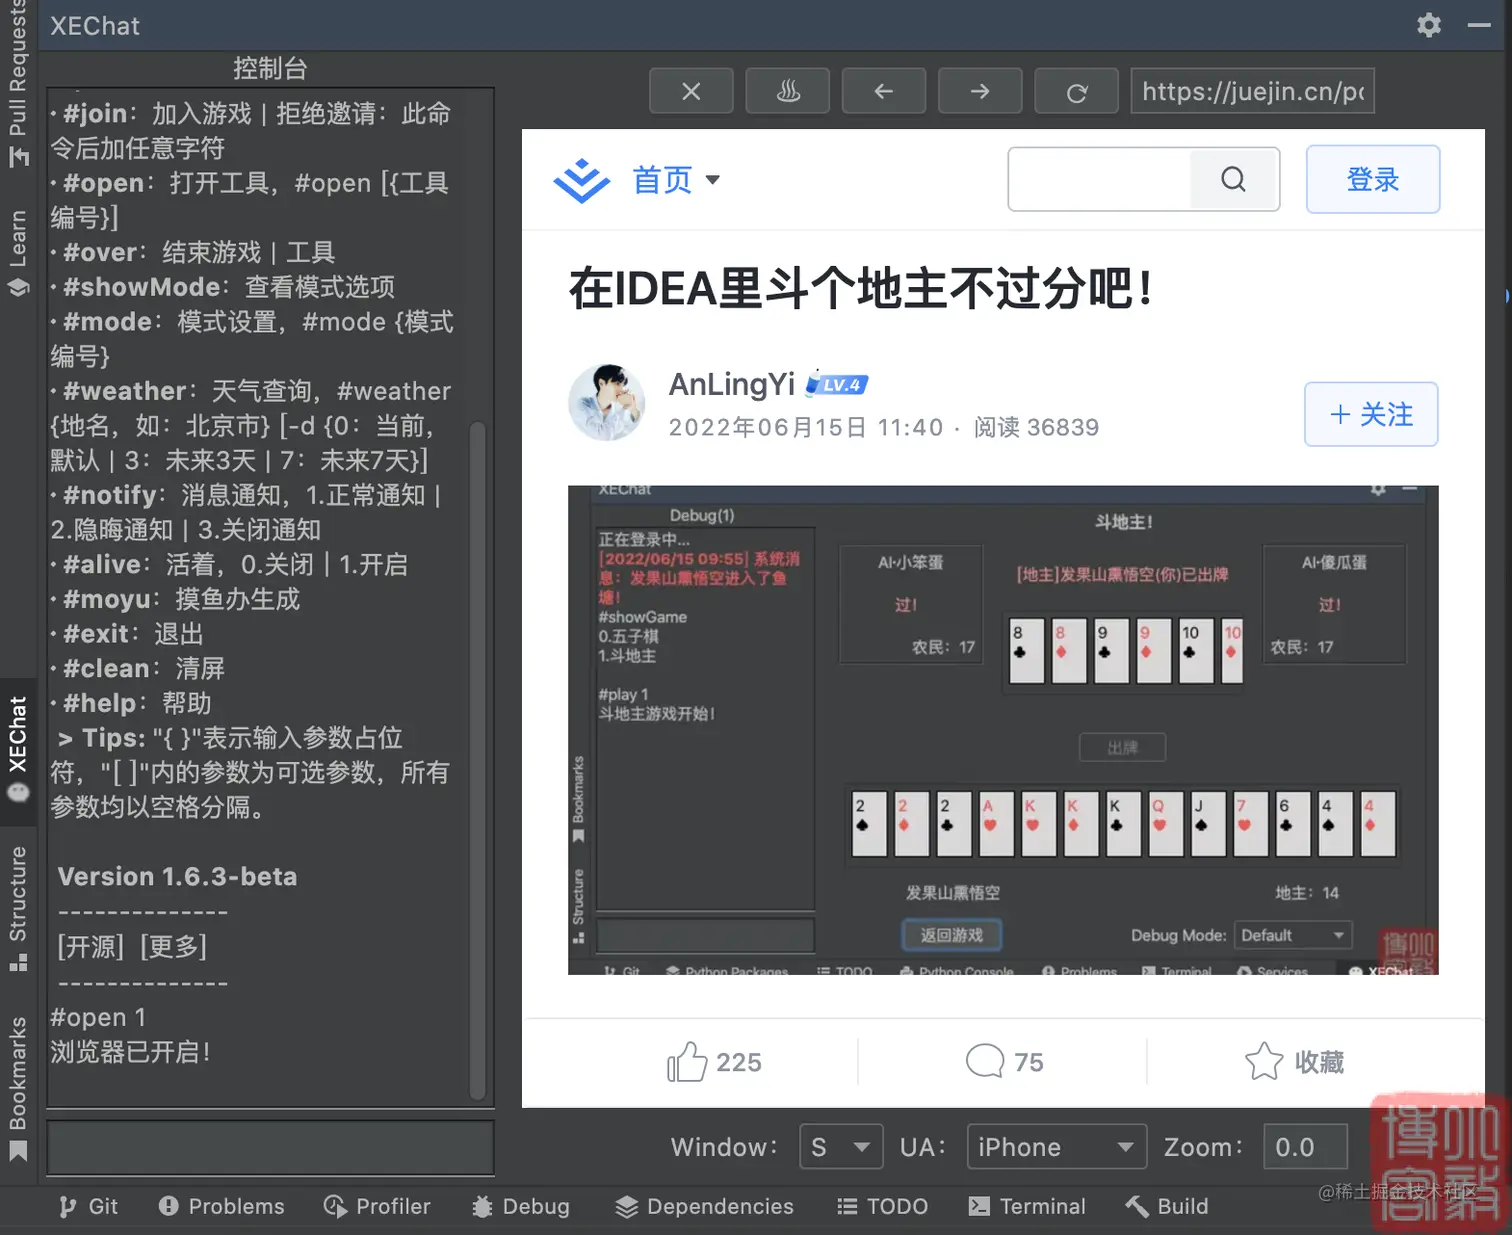Open the article screenshot image
The width and height of the screenshot is (1512, 1235).
(x=1003, y=730)
